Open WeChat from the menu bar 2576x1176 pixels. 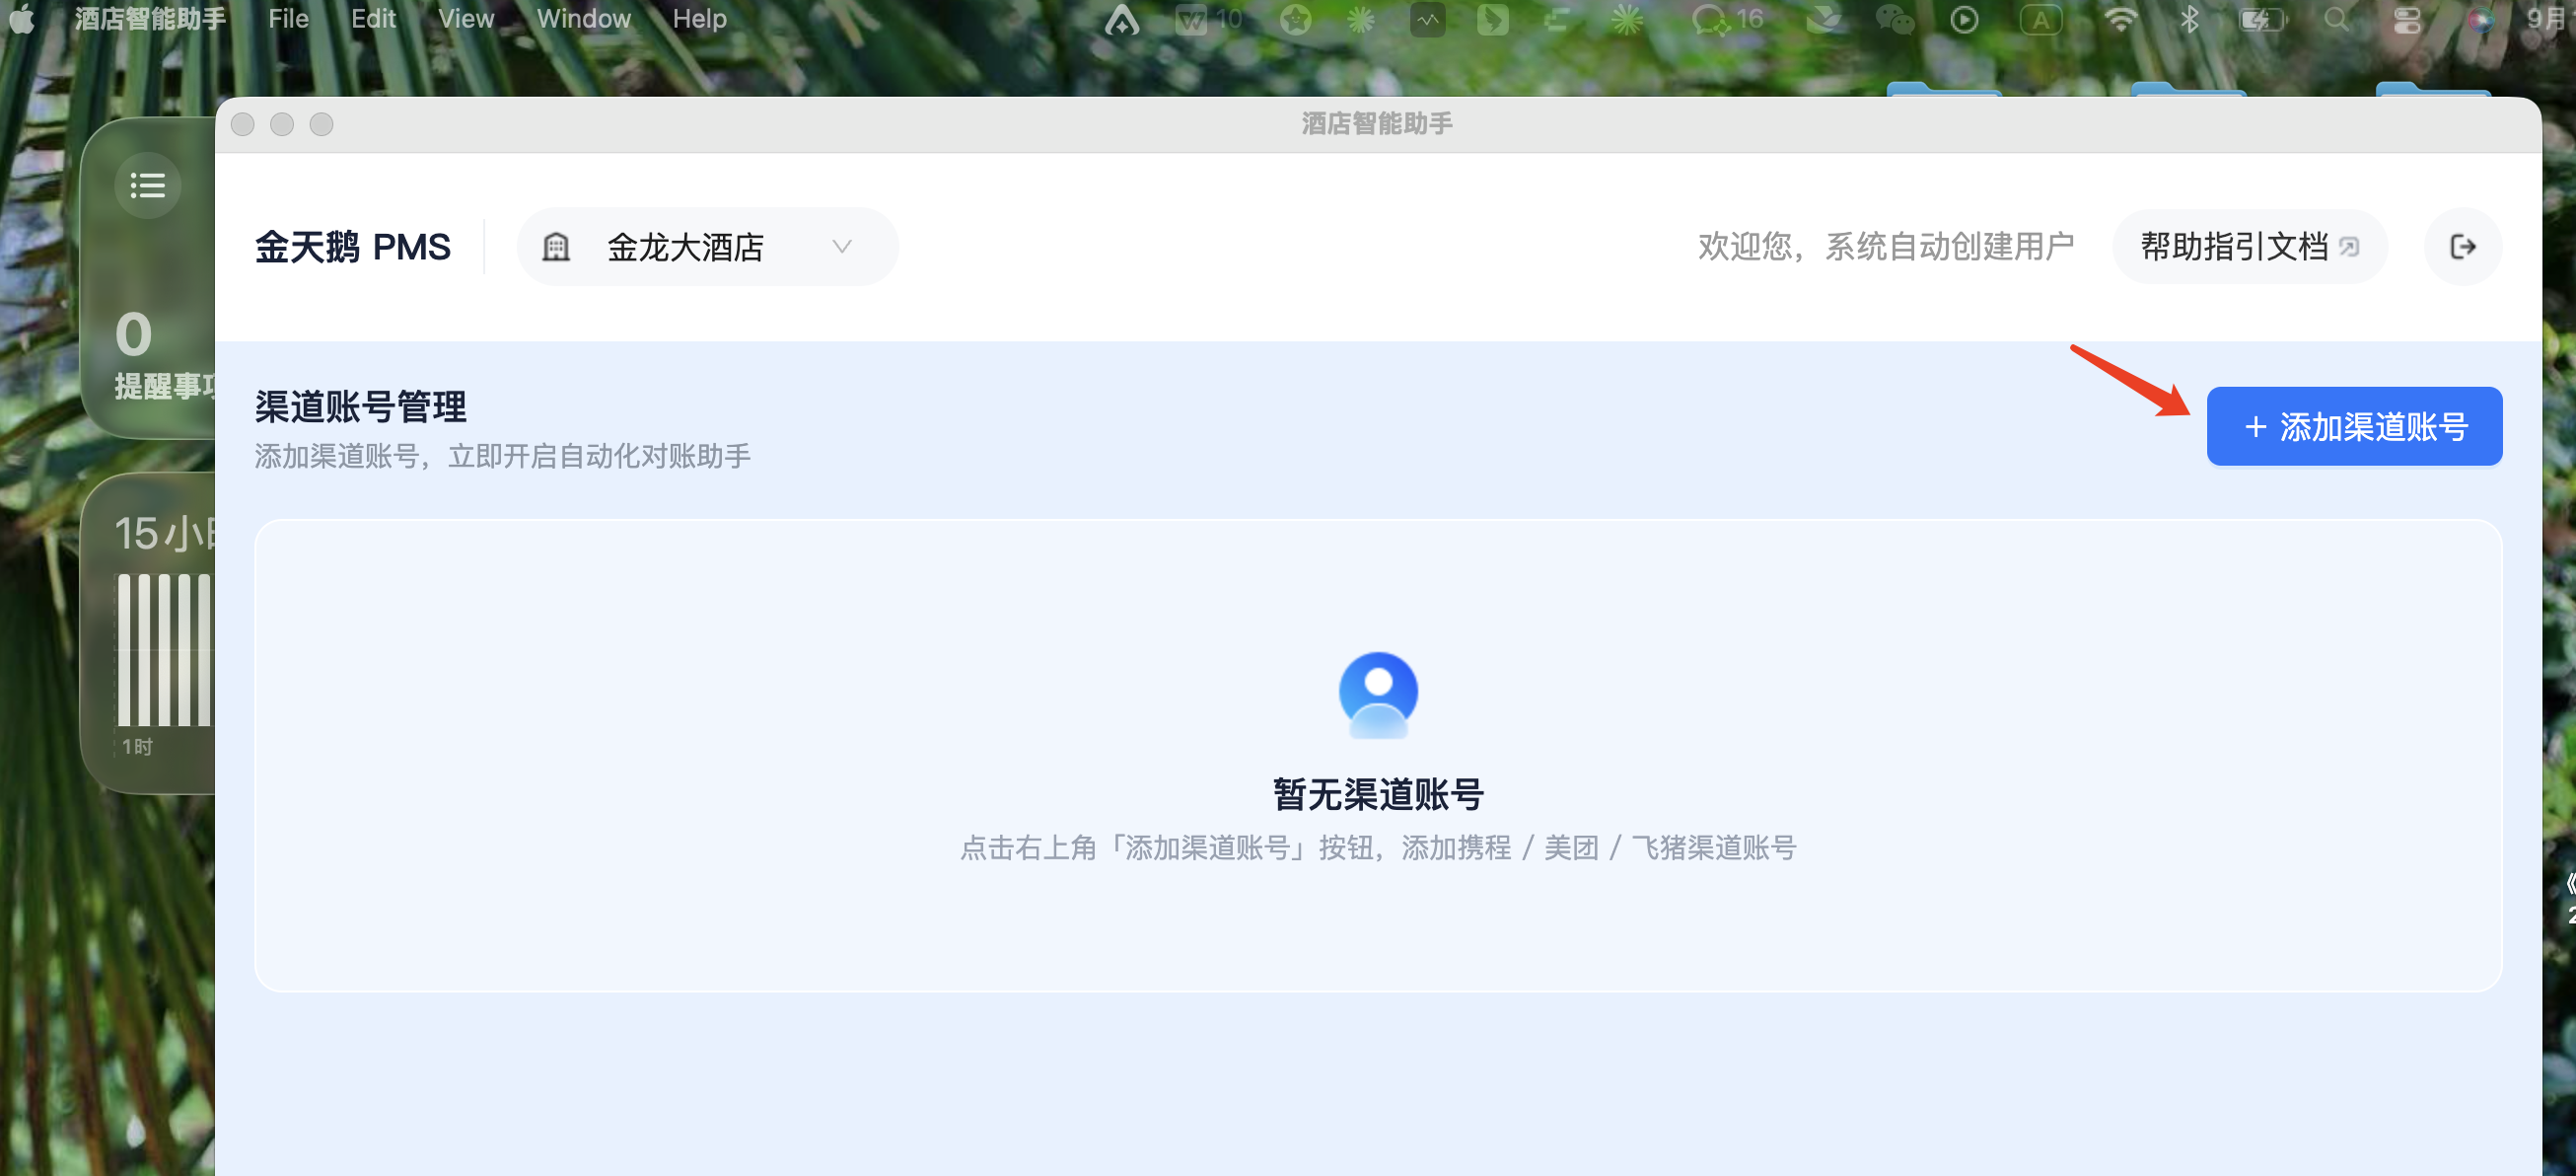(1894, 19)
